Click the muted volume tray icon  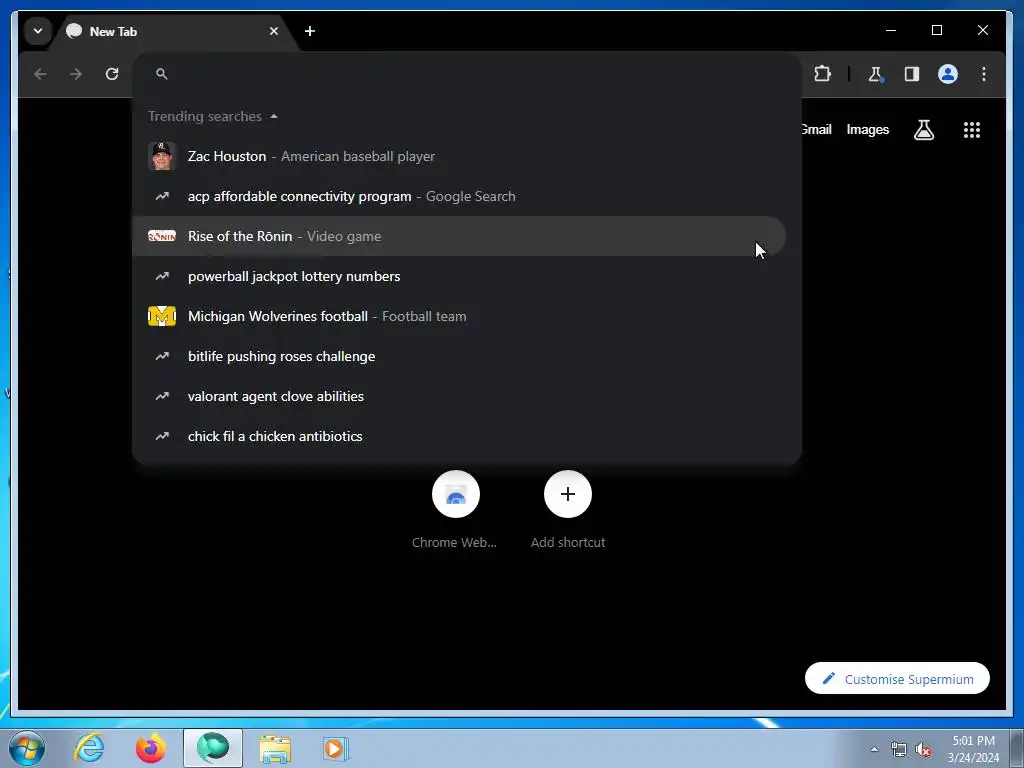[x=923, y=750]
